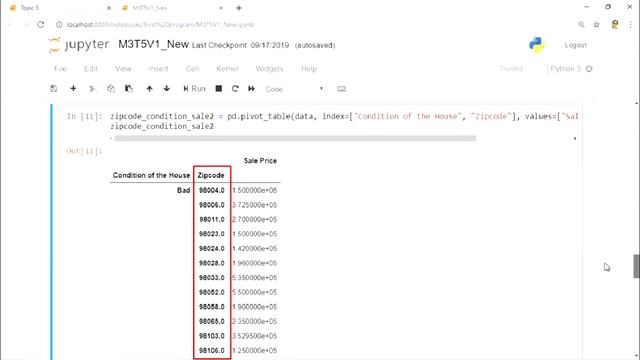Open the command palette keyboard icon
Screen dimensions: 640x360
(341, 89)
